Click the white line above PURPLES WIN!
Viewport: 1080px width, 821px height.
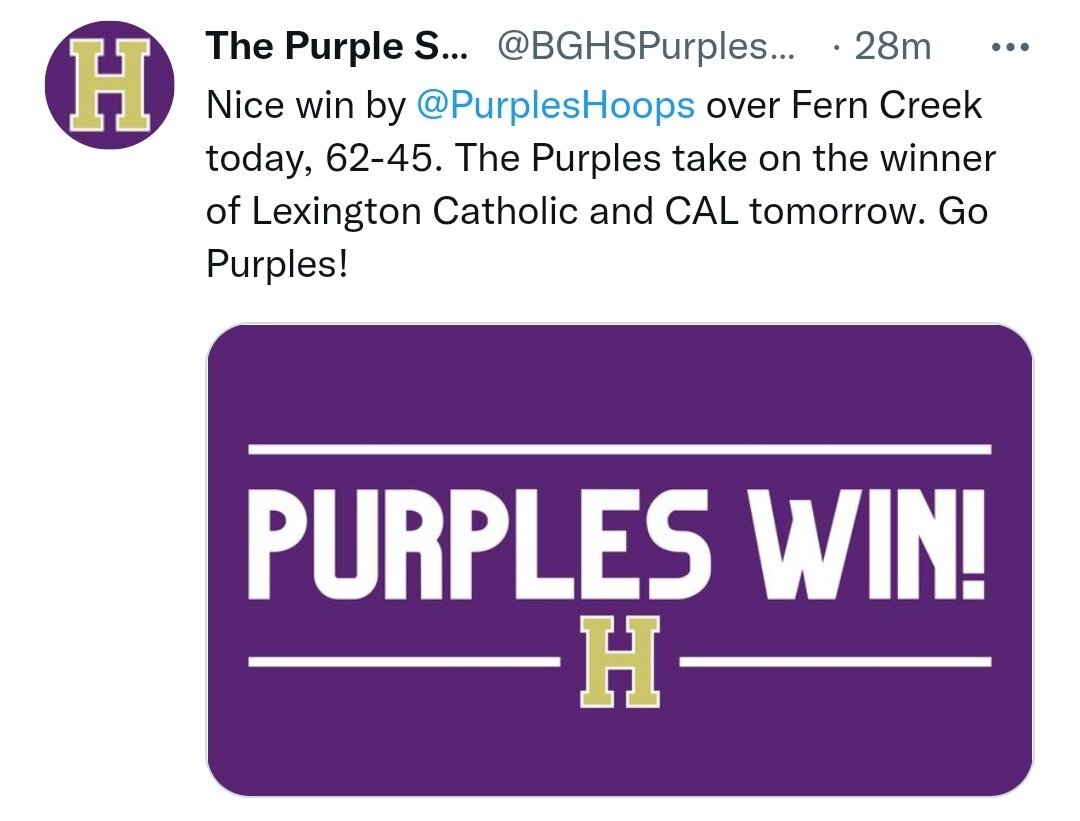619,450
